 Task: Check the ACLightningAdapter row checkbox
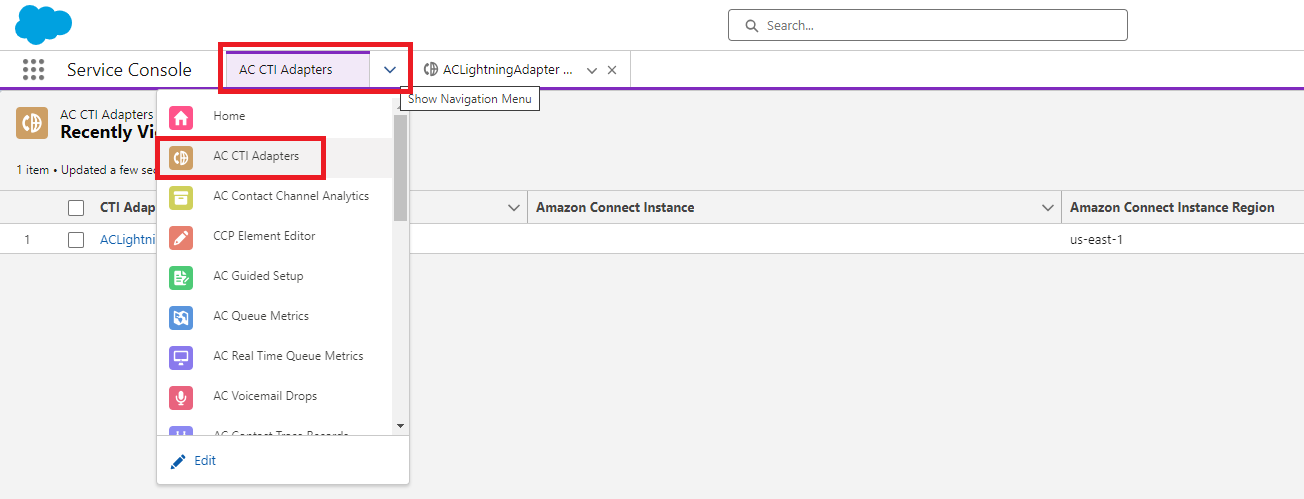click(x=76, y=240)
